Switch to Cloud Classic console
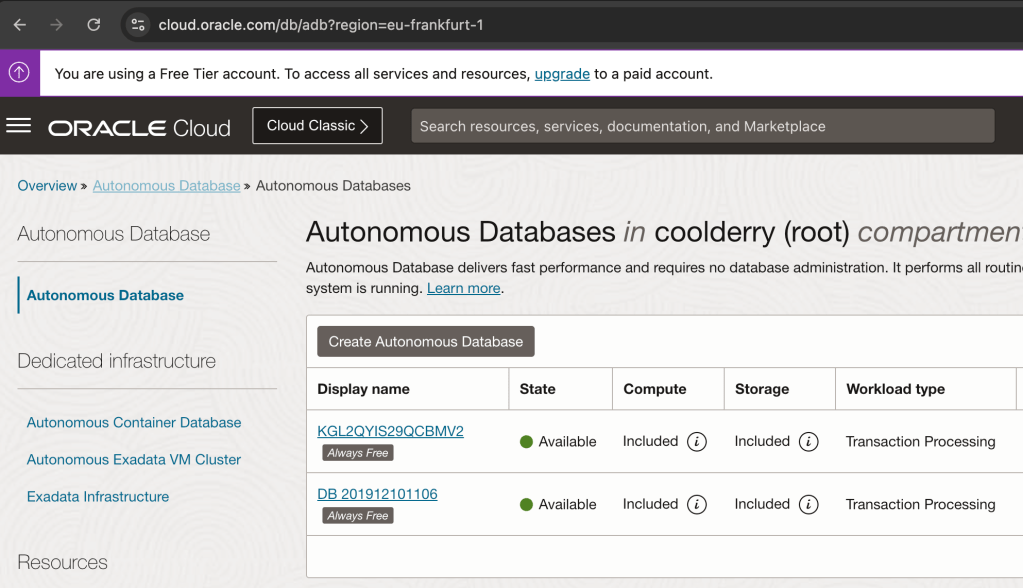Screen dimensions: 1023x588 pyautogui.click(x=317, y=126)
